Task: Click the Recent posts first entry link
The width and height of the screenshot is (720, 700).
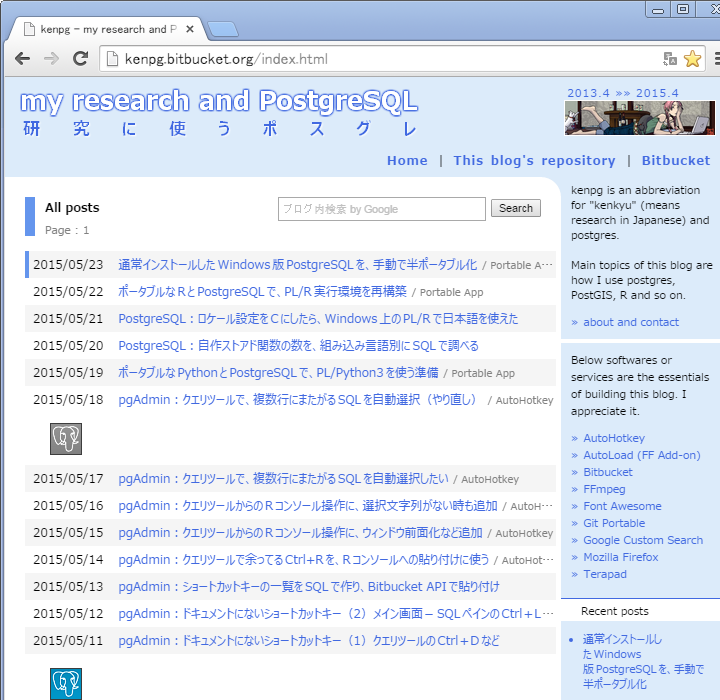Action: pyautogui.click(x=643, y=661)
